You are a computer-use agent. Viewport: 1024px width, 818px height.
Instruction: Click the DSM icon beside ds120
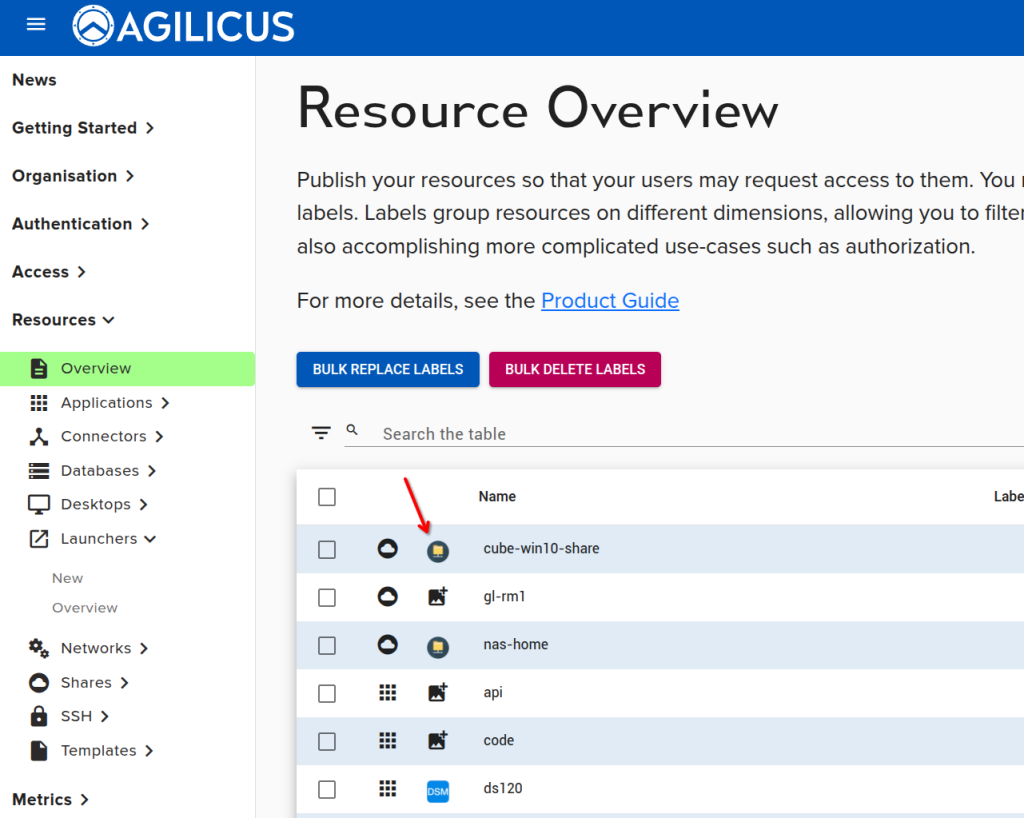pos(437,788)
